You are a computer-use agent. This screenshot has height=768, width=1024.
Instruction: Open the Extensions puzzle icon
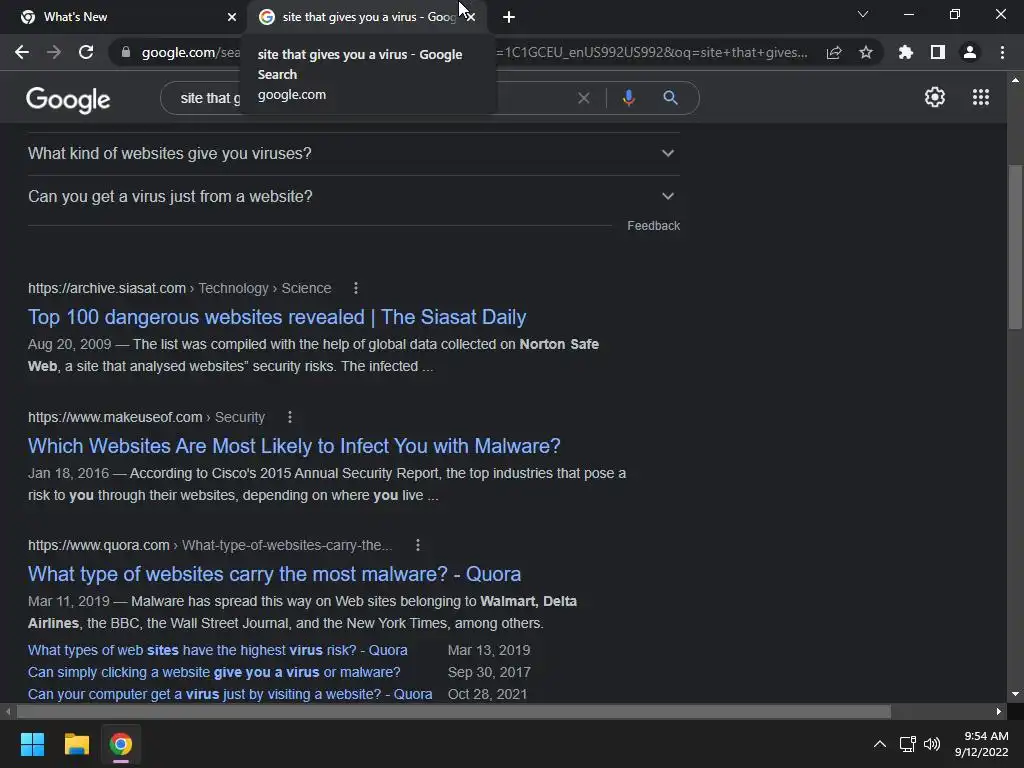(906, 52)
